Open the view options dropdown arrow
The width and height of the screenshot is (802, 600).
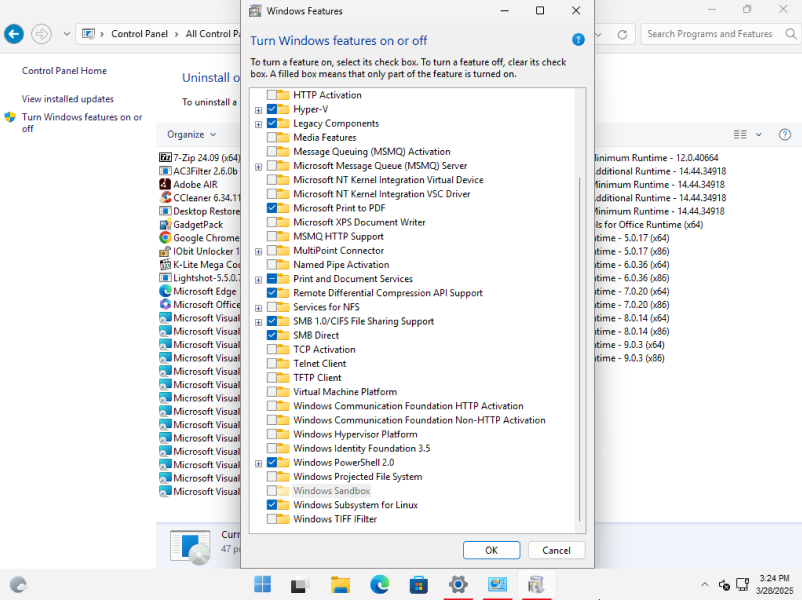759,135
